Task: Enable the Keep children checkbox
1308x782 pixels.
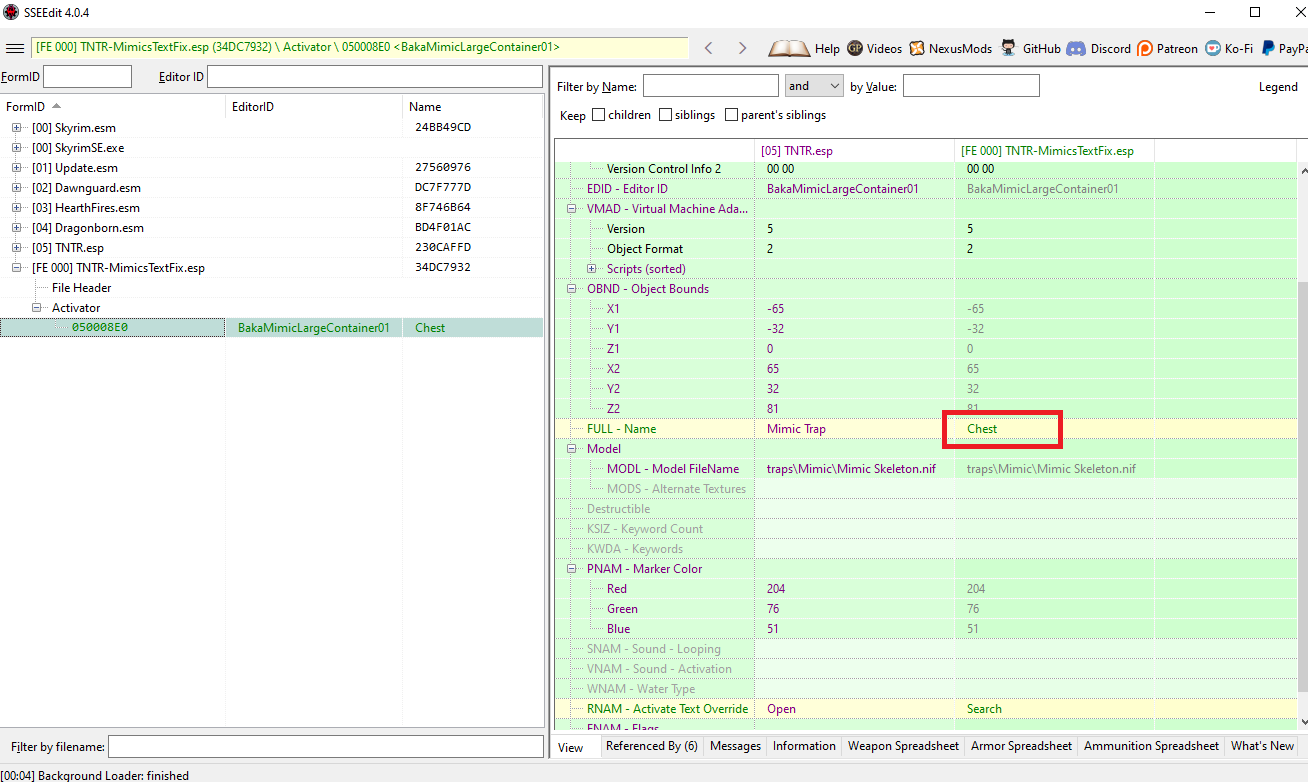Action: pos(599,115)
